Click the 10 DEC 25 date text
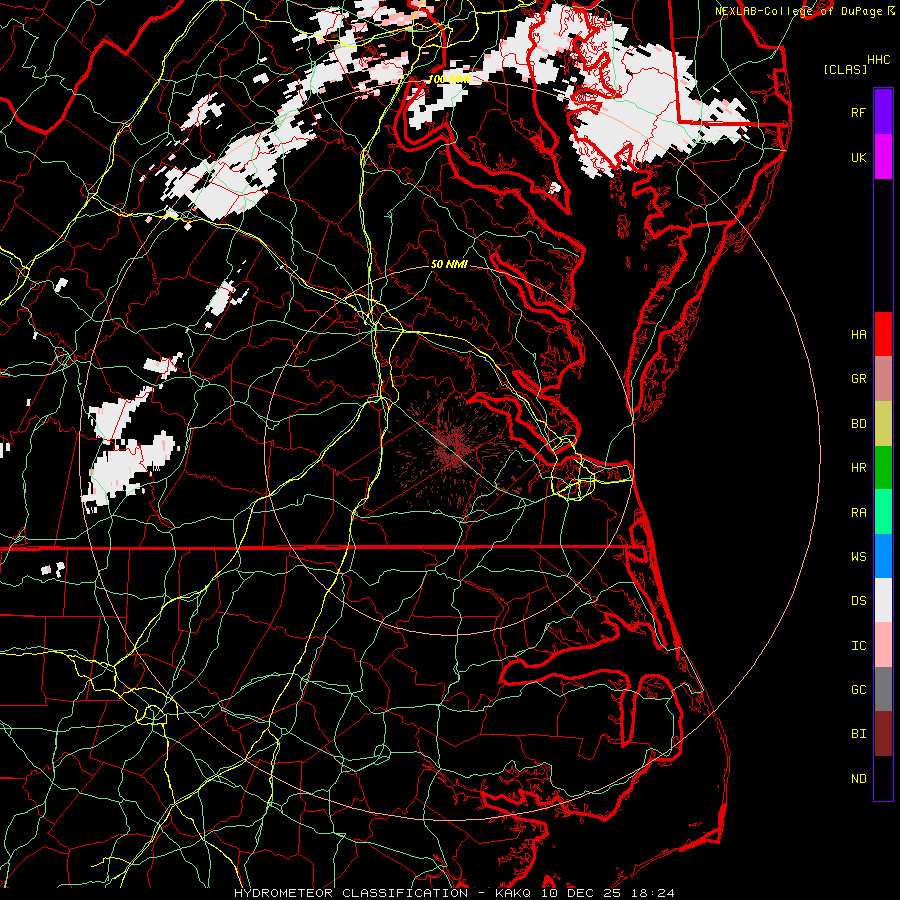The image size is (900, 900). point(581,893)
